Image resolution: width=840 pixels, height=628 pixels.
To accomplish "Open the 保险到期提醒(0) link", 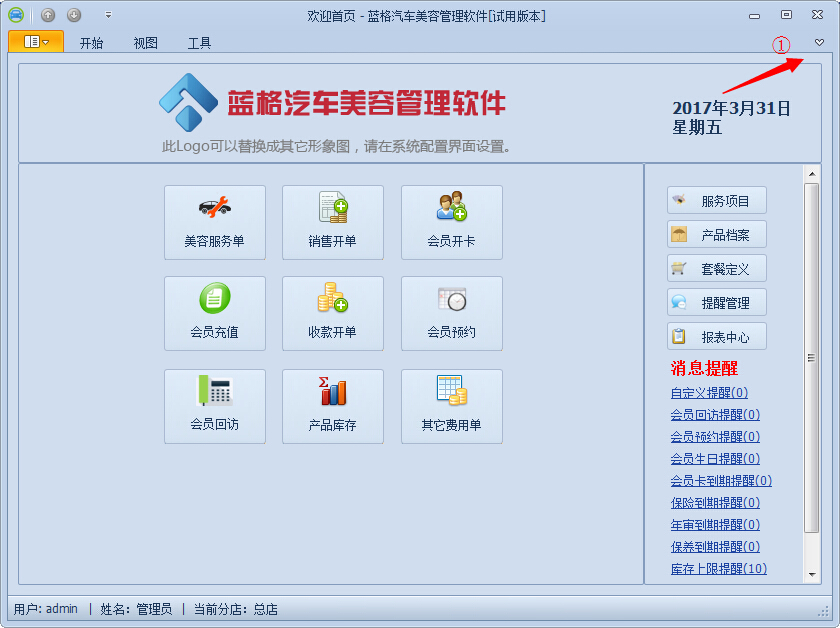I will click(715, 503).
